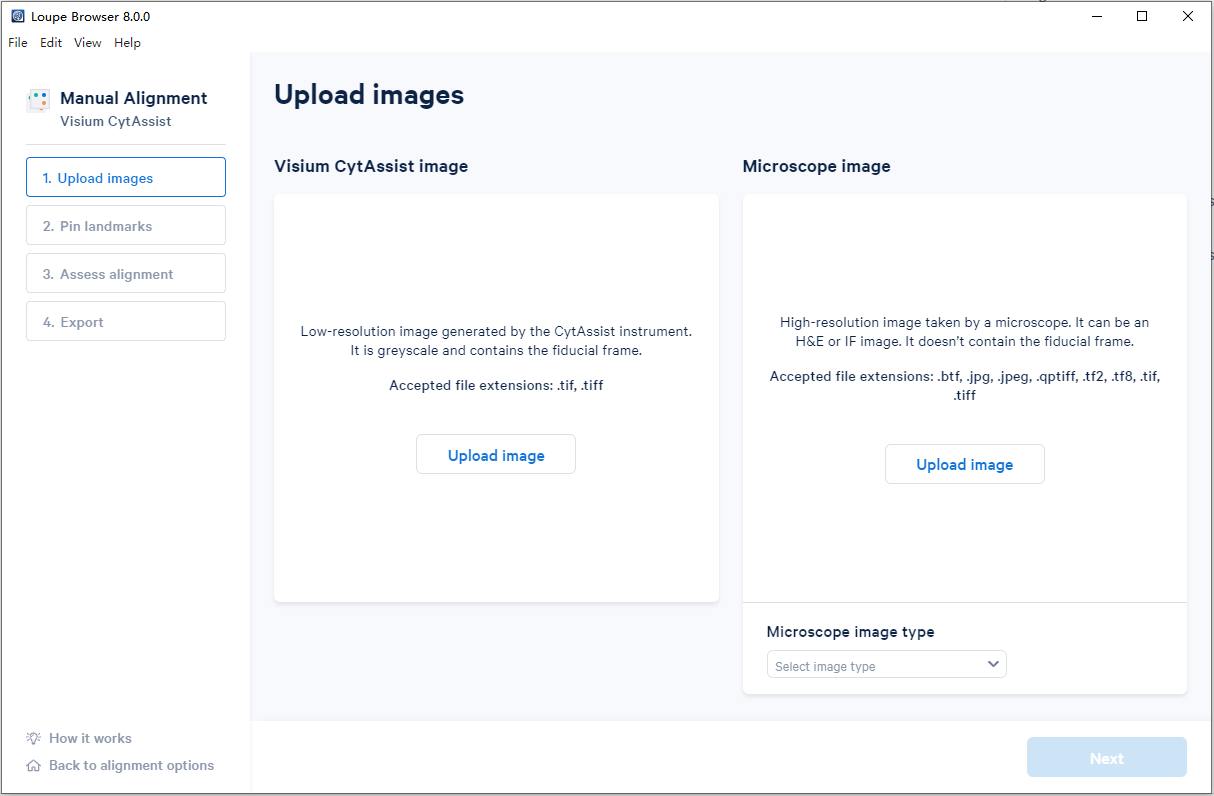Open the How it works link
This screenshot has height=796, width=1214.
(x=90, y=738)
